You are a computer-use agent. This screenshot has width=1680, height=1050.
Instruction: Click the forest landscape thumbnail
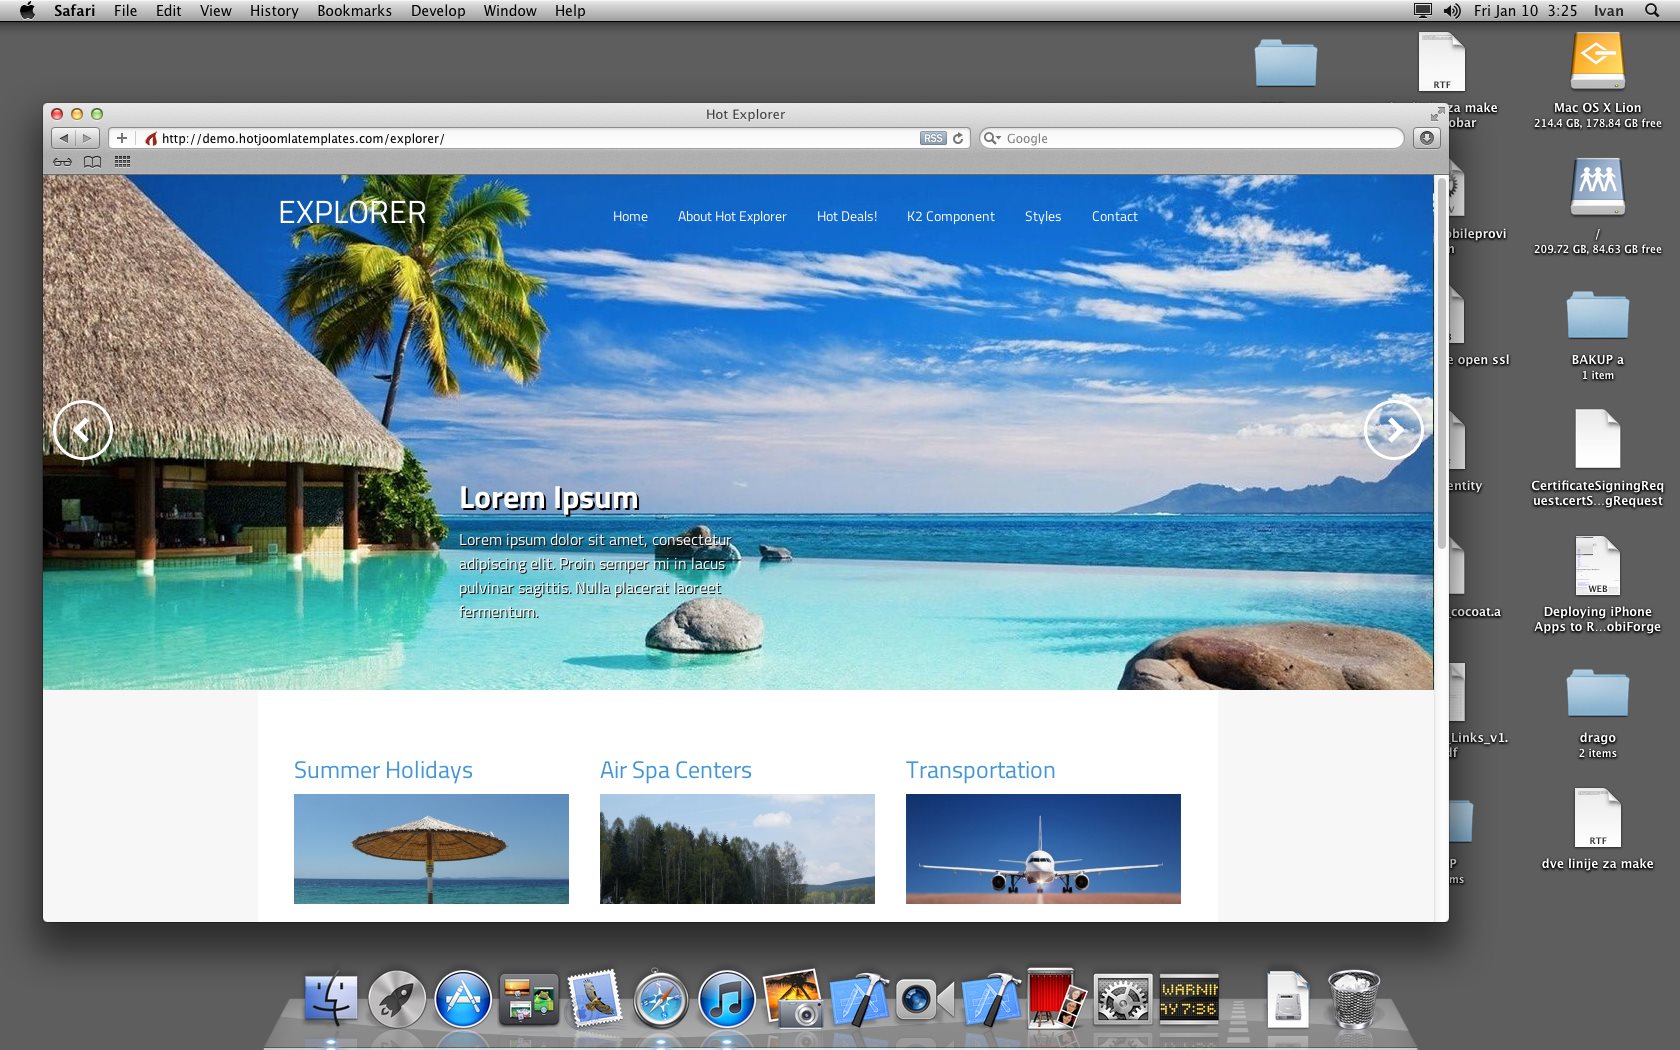coord(737,849)
